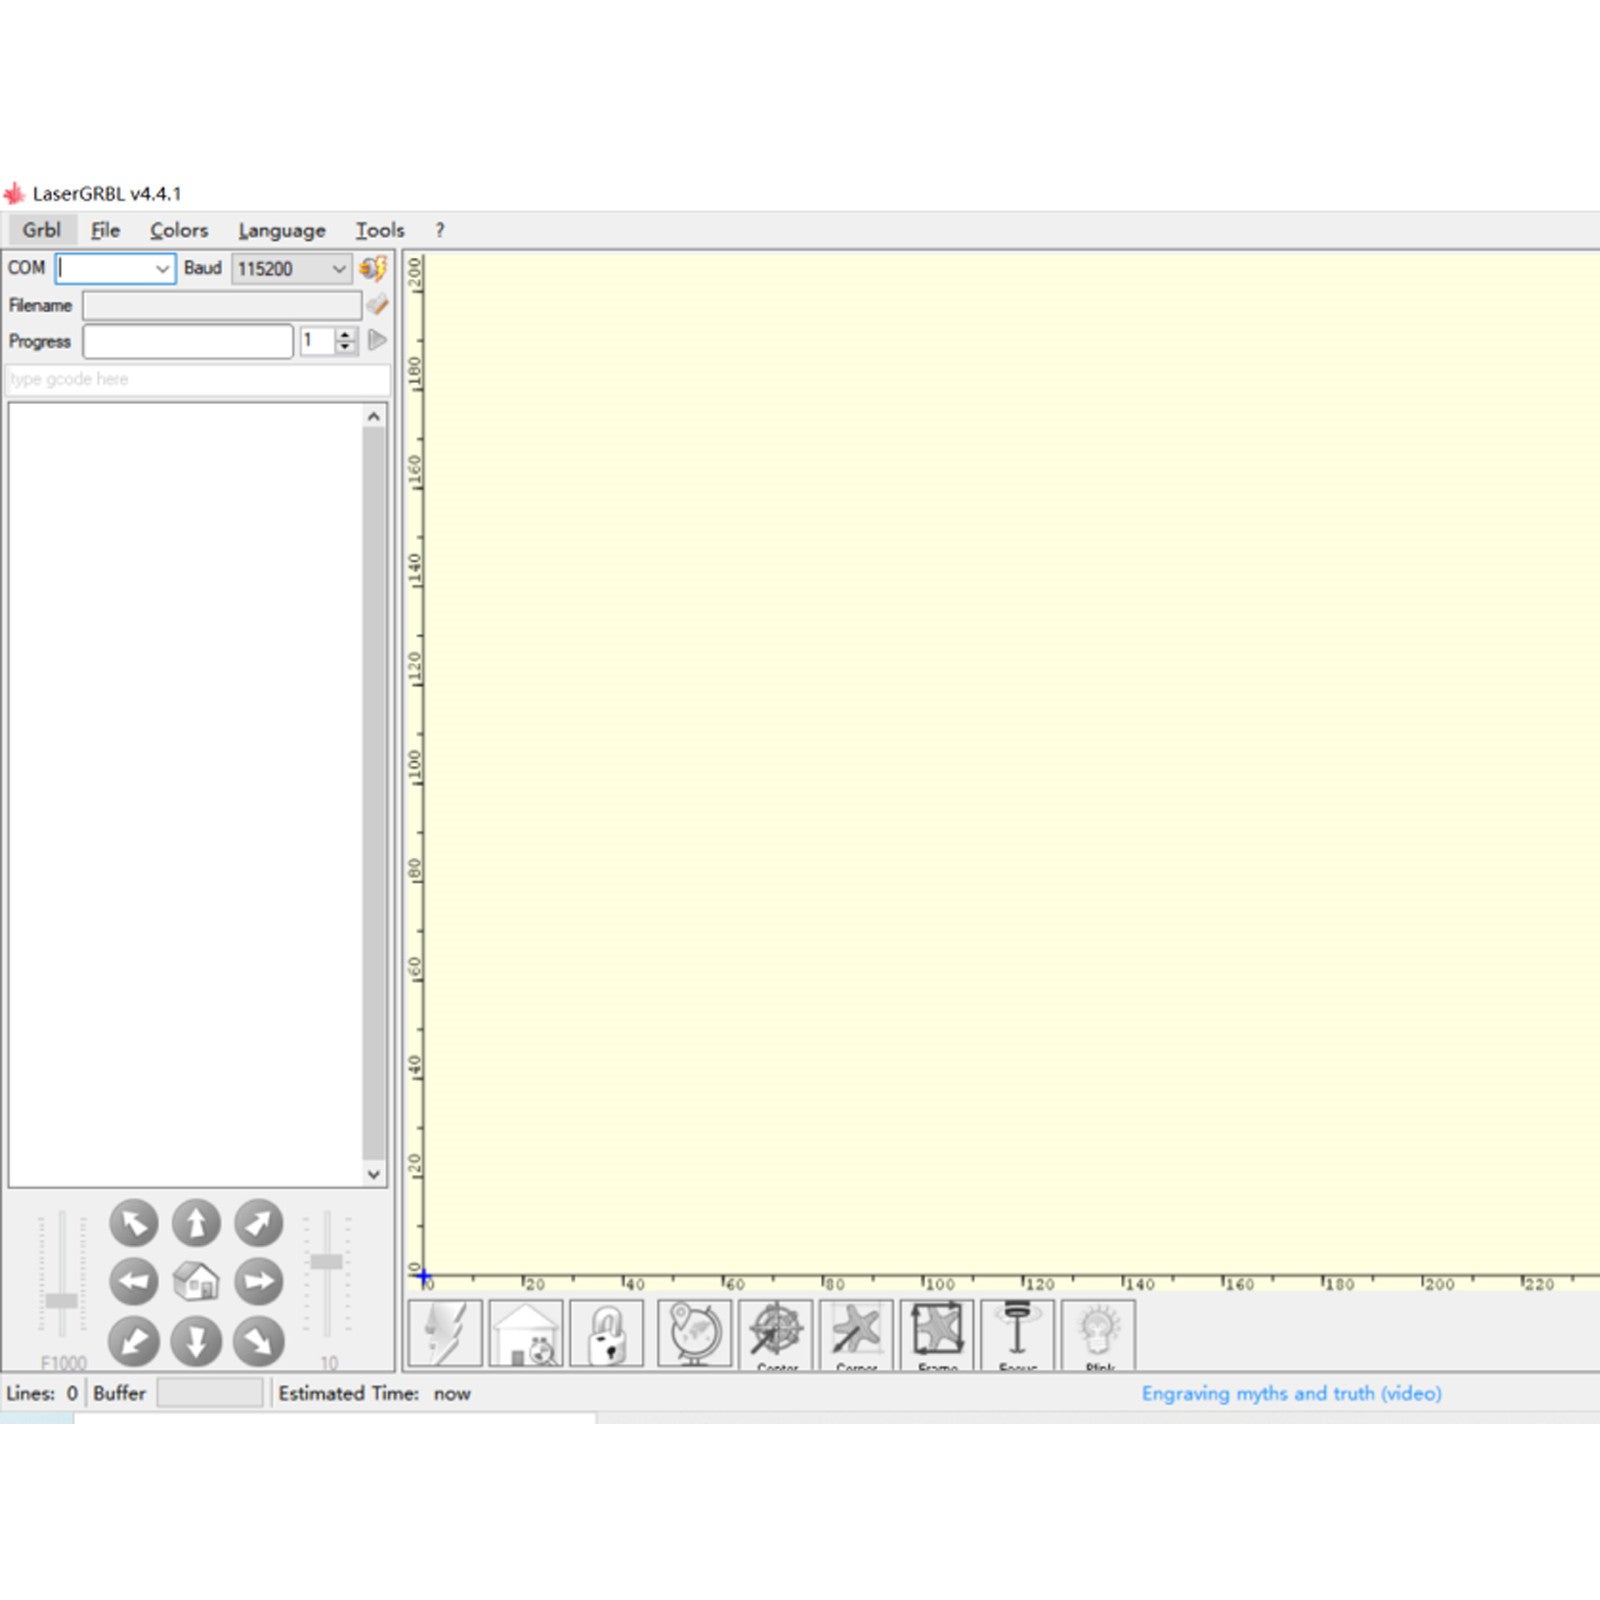Image resolution: width=1600 pixels, height=1600 pixels.
Task: Click the Homing house toolbar button
Action: coord(526,1333)
